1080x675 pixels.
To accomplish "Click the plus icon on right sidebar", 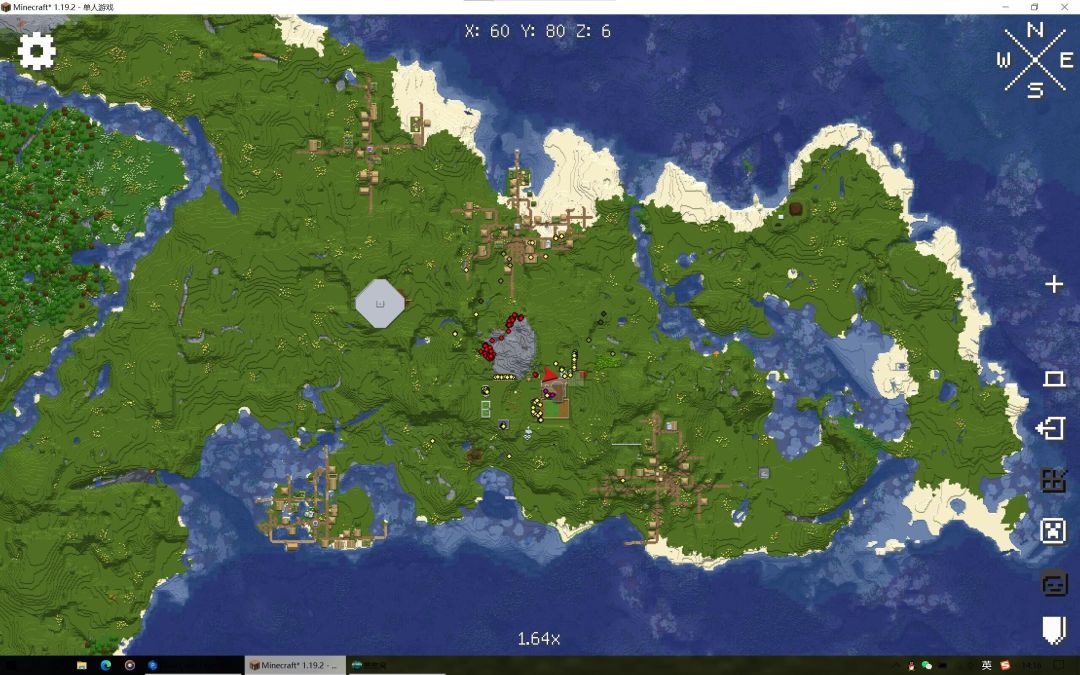I will coord(1054,284).
